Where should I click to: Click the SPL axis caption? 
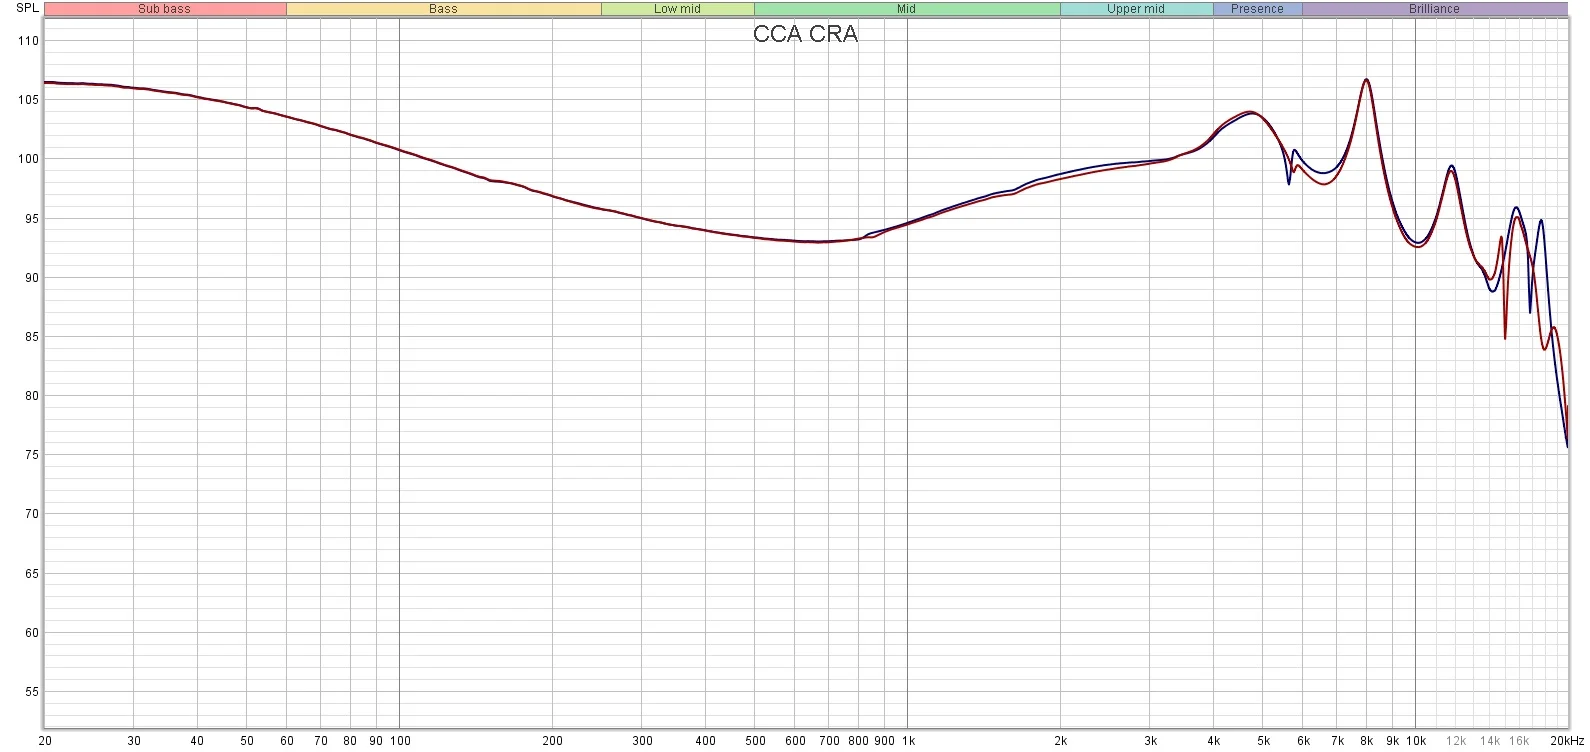(x=27, y=8)
